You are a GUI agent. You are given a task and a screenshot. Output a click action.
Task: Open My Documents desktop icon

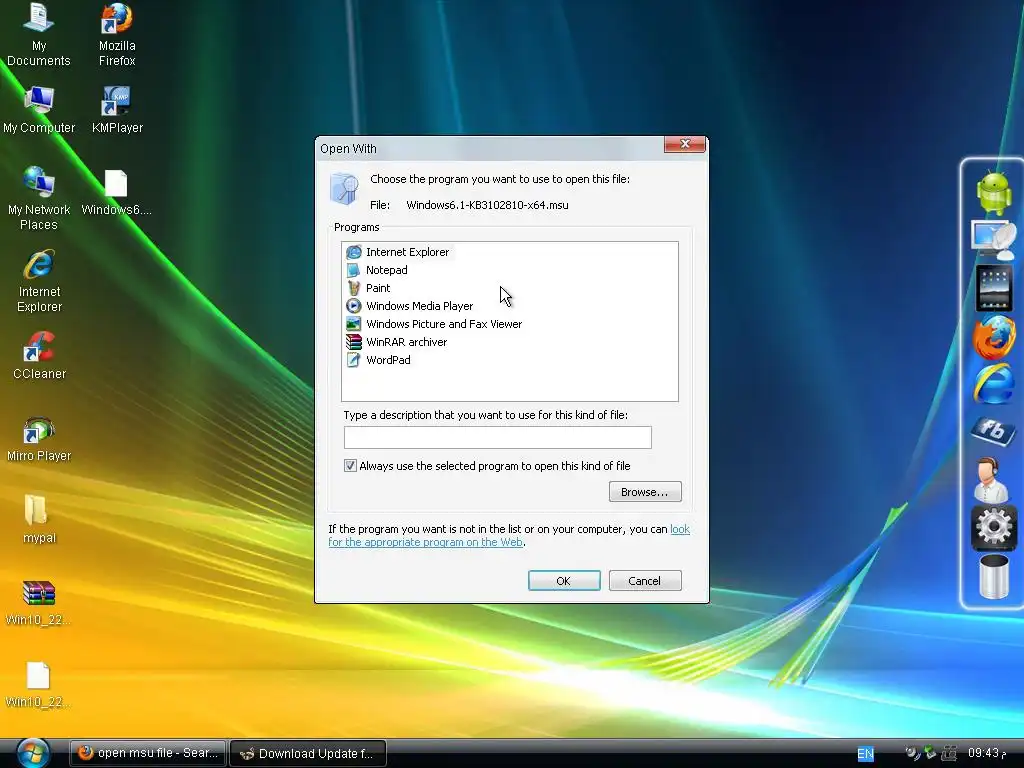coord(39,34)
